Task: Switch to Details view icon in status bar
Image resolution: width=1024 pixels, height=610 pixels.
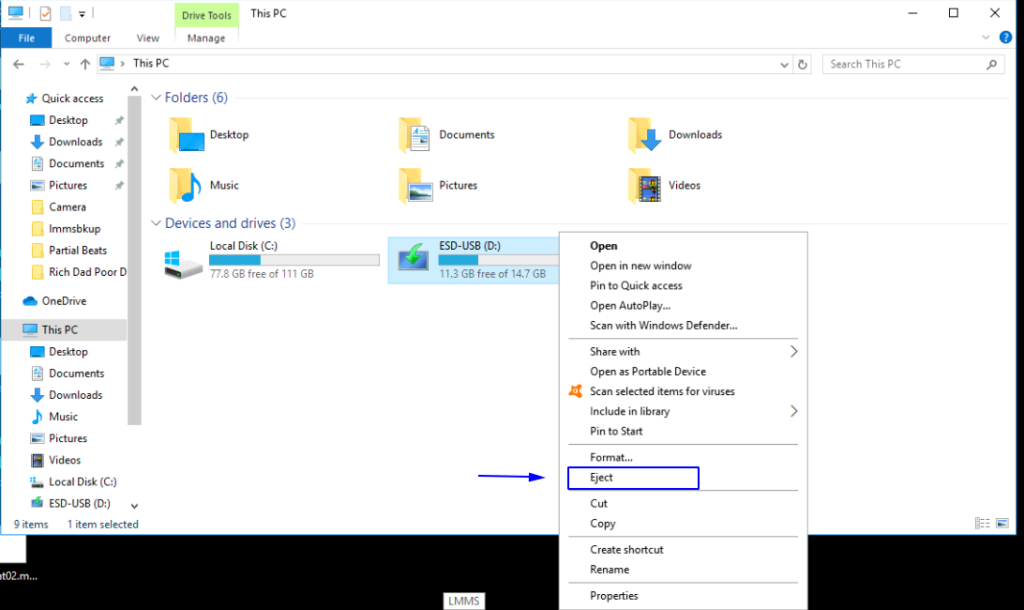Action: point(982,523)
